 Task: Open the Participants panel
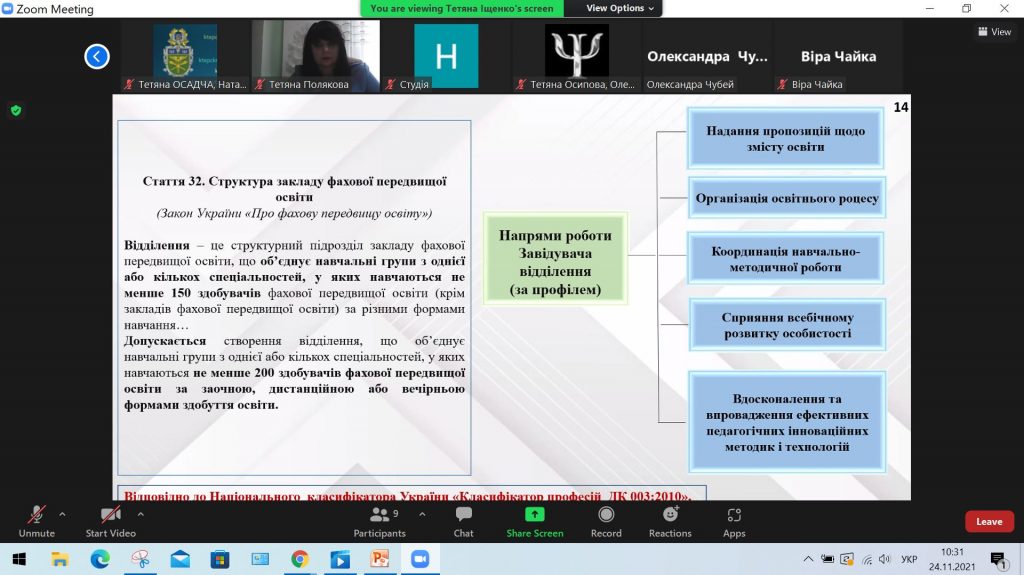[x=380, y=520]
